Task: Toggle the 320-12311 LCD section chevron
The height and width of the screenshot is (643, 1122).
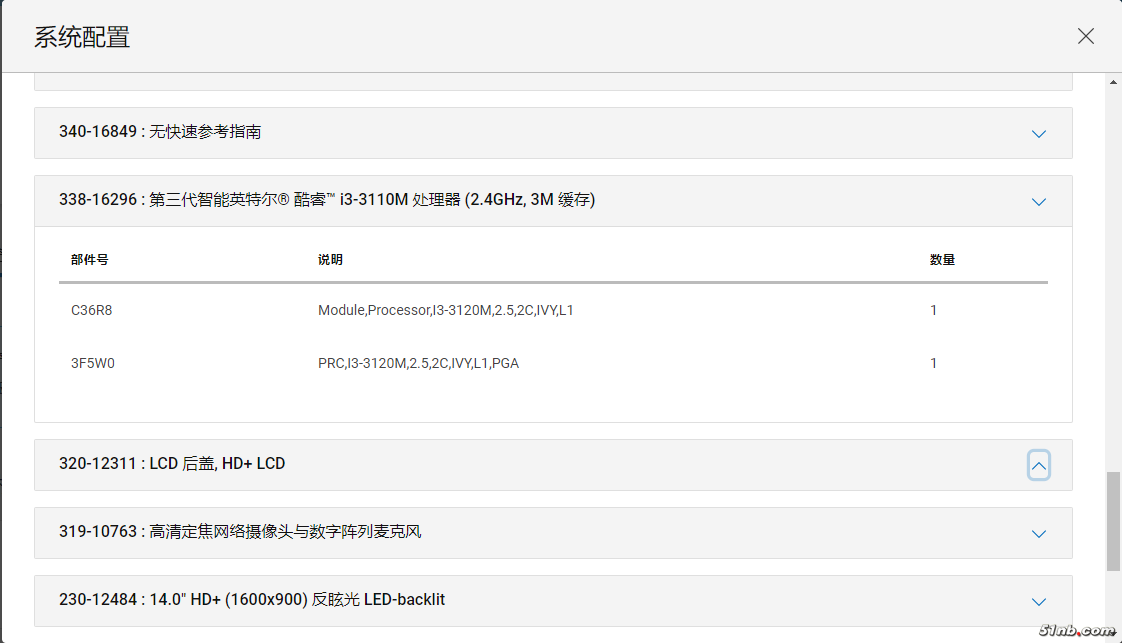Action: (x=1038, y=465)
